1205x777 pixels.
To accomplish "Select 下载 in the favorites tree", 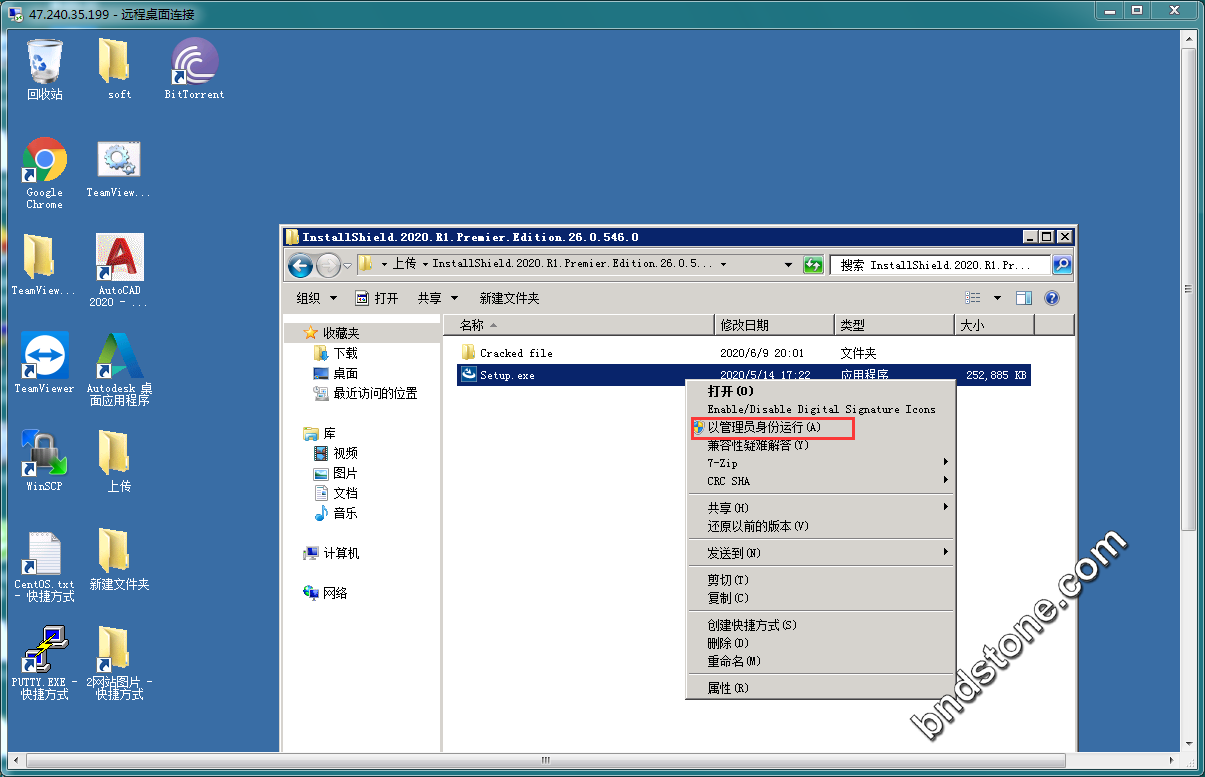I will (x=345, y=353).
